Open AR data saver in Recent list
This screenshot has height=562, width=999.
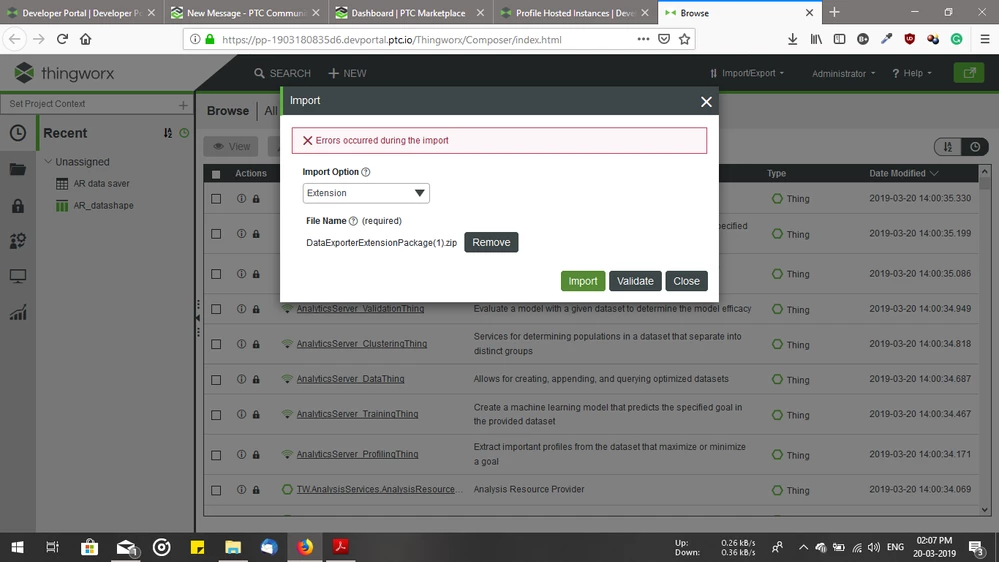coord(101,184)
